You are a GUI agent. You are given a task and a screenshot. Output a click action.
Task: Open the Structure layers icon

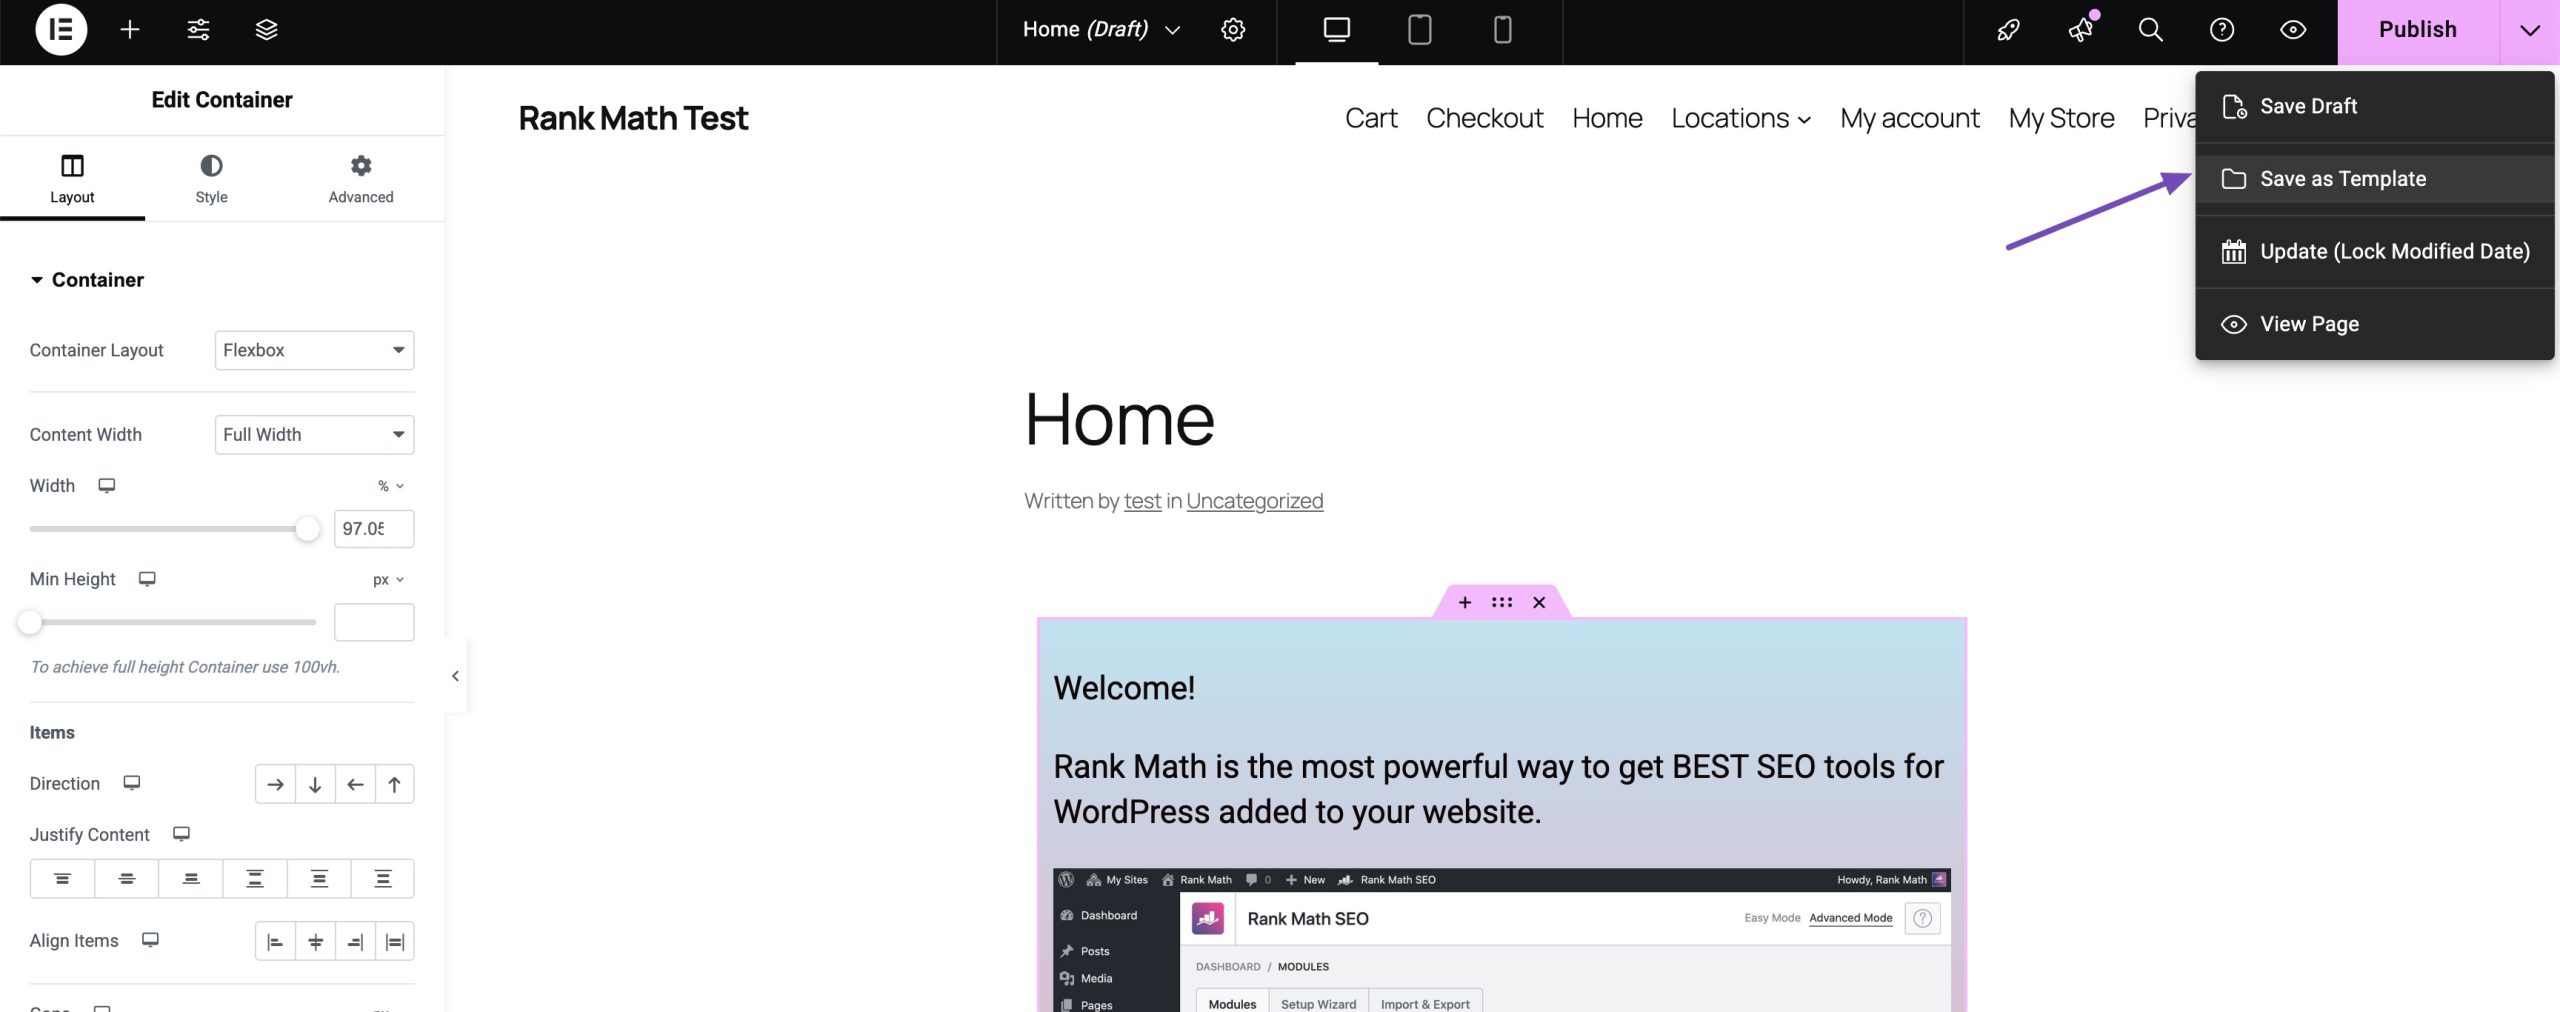point(266,30)
